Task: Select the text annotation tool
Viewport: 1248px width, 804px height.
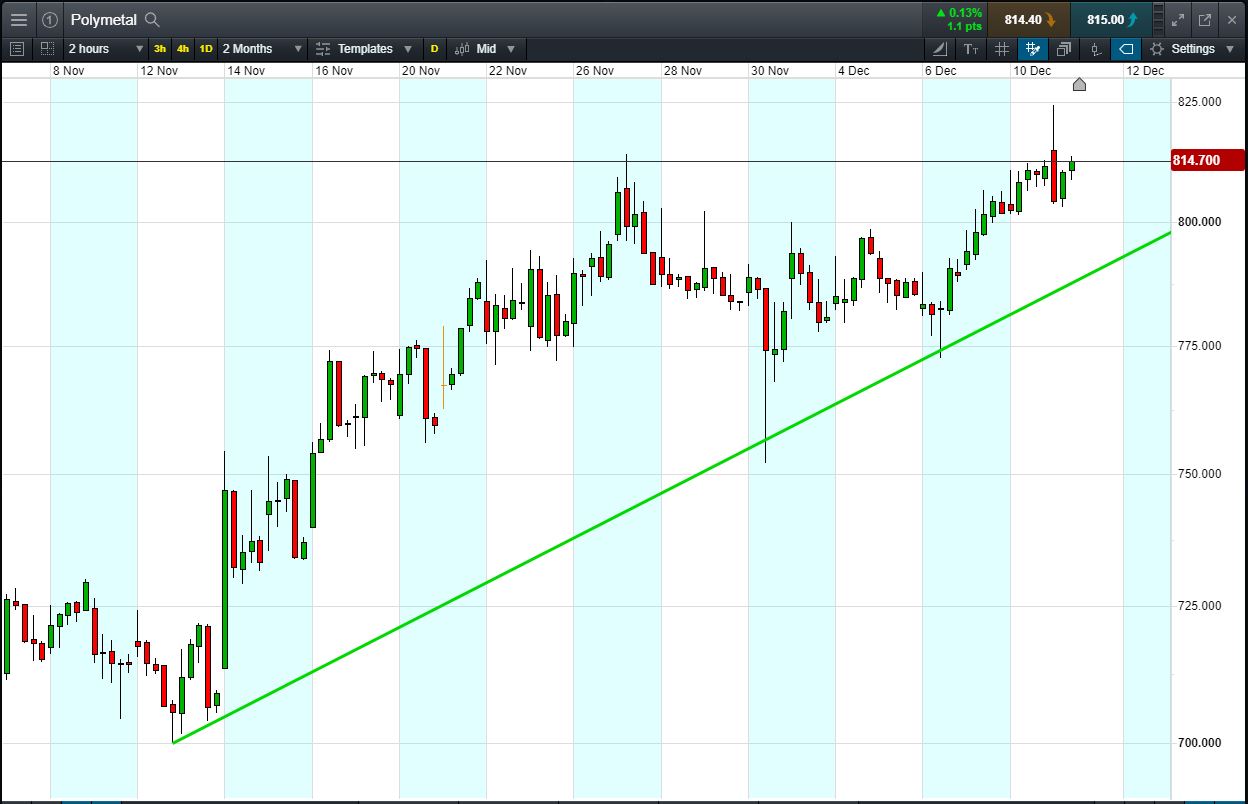Action: click(971, 48)
